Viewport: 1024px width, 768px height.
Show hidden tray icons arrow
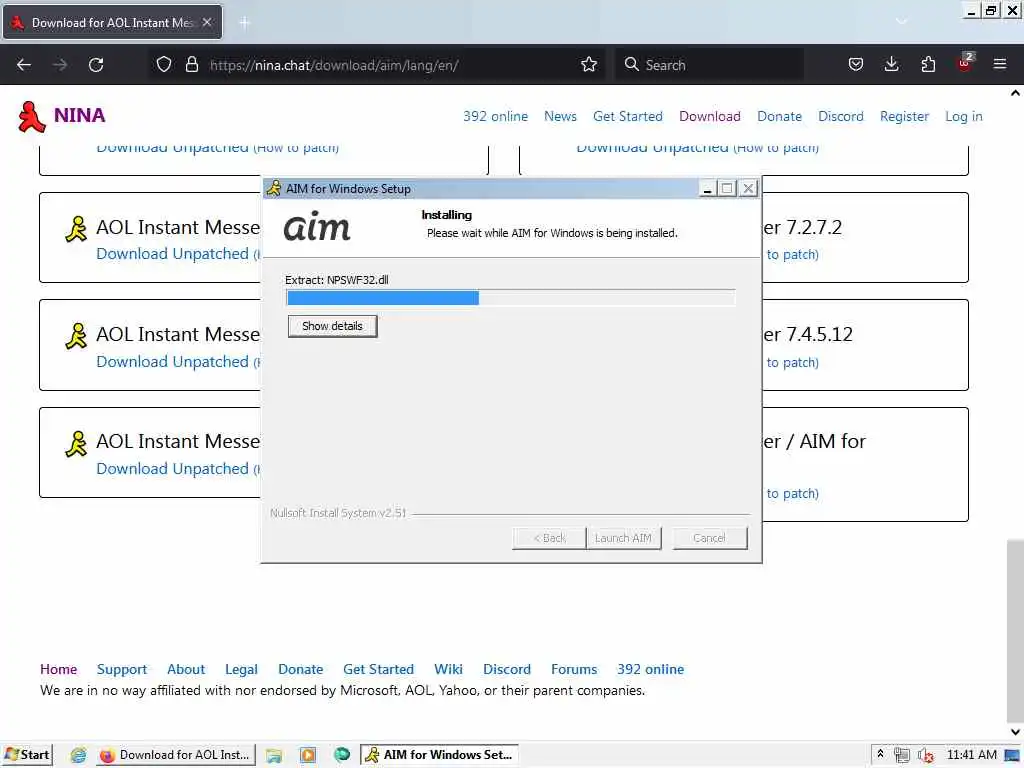[x=880, y=754]
